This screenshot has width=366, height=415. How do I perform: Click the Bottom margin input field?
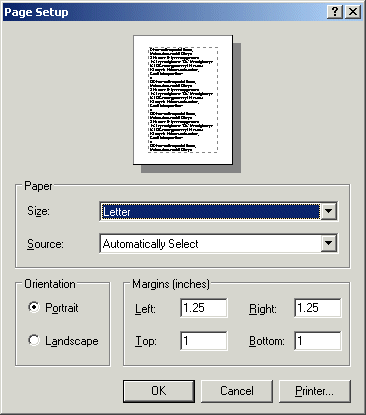[318, 341]
